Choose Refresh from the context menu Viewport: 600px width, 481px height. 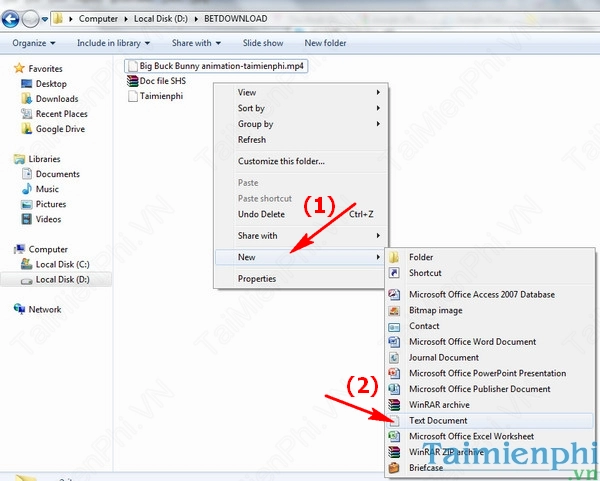pyautogui.click(x=302, y=140)
